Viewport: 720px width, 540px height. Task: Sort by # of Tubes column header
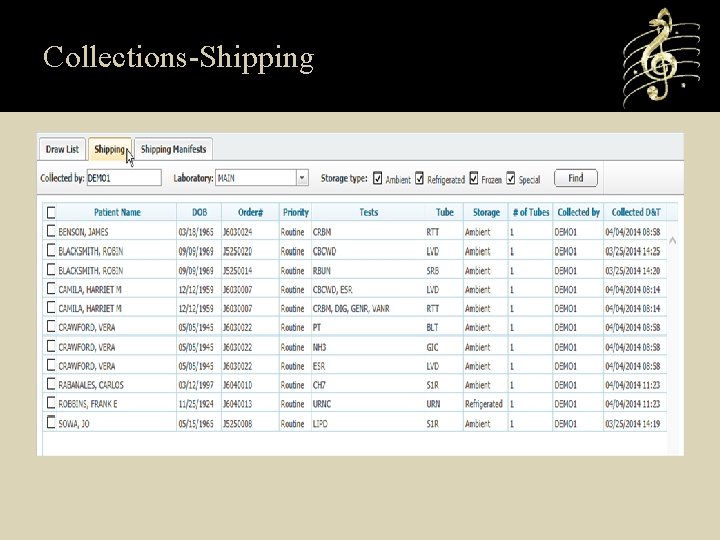pos(530,212)
